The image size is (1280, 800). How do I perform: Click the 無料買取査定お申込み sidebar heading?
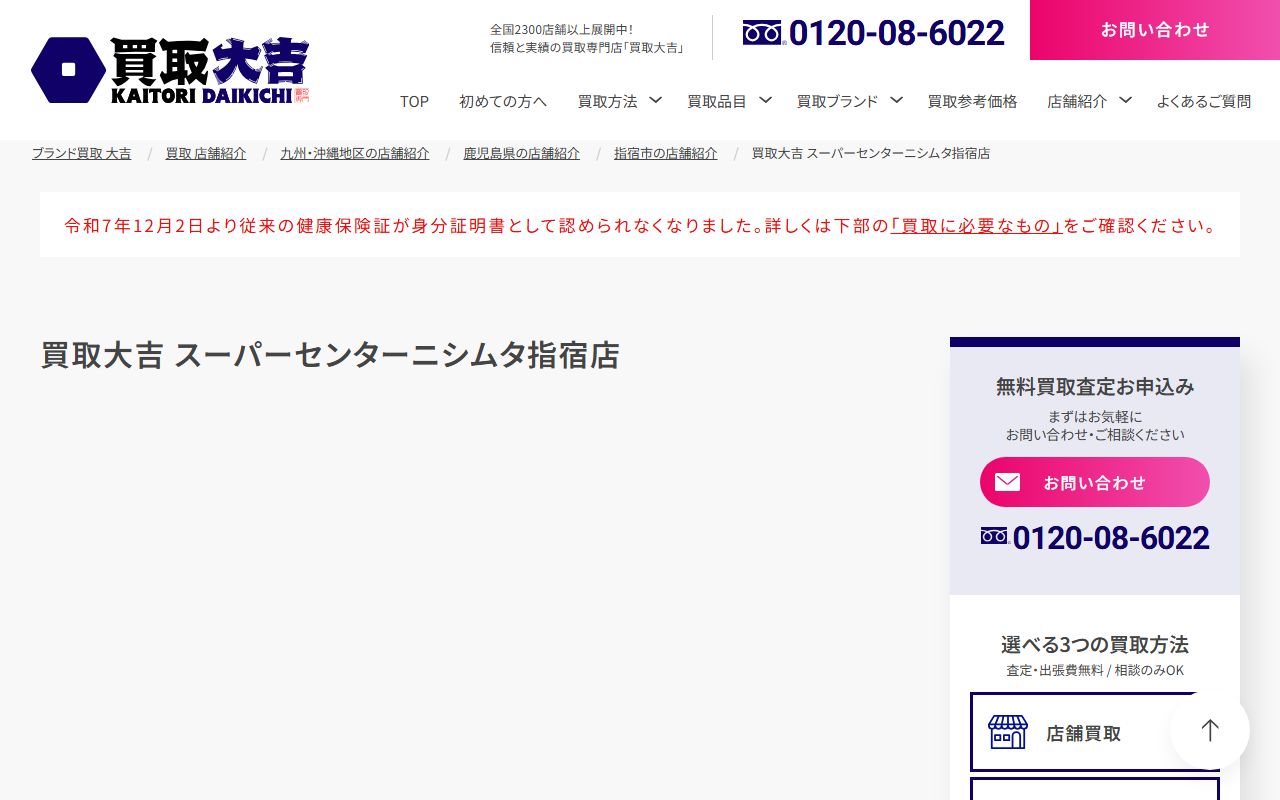[1095, 386]
